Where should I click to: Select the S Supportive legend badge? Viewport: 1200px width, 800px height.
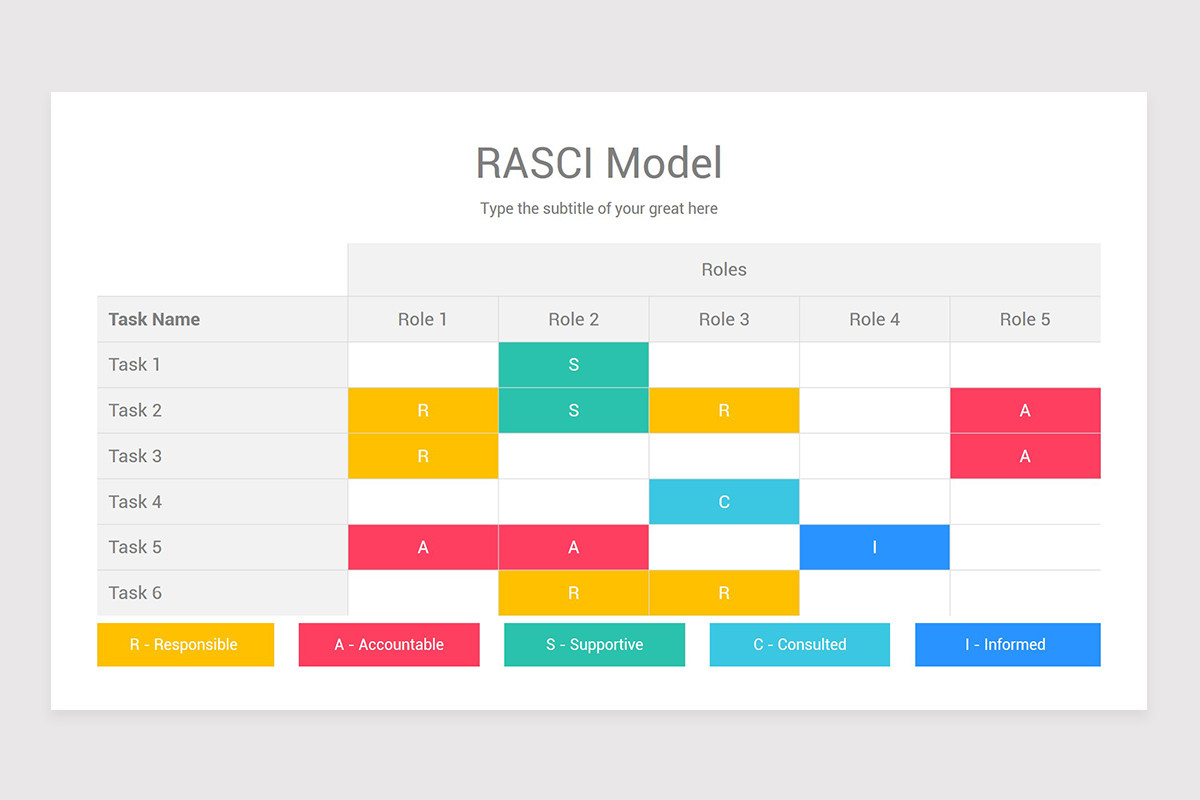[594, 645]
